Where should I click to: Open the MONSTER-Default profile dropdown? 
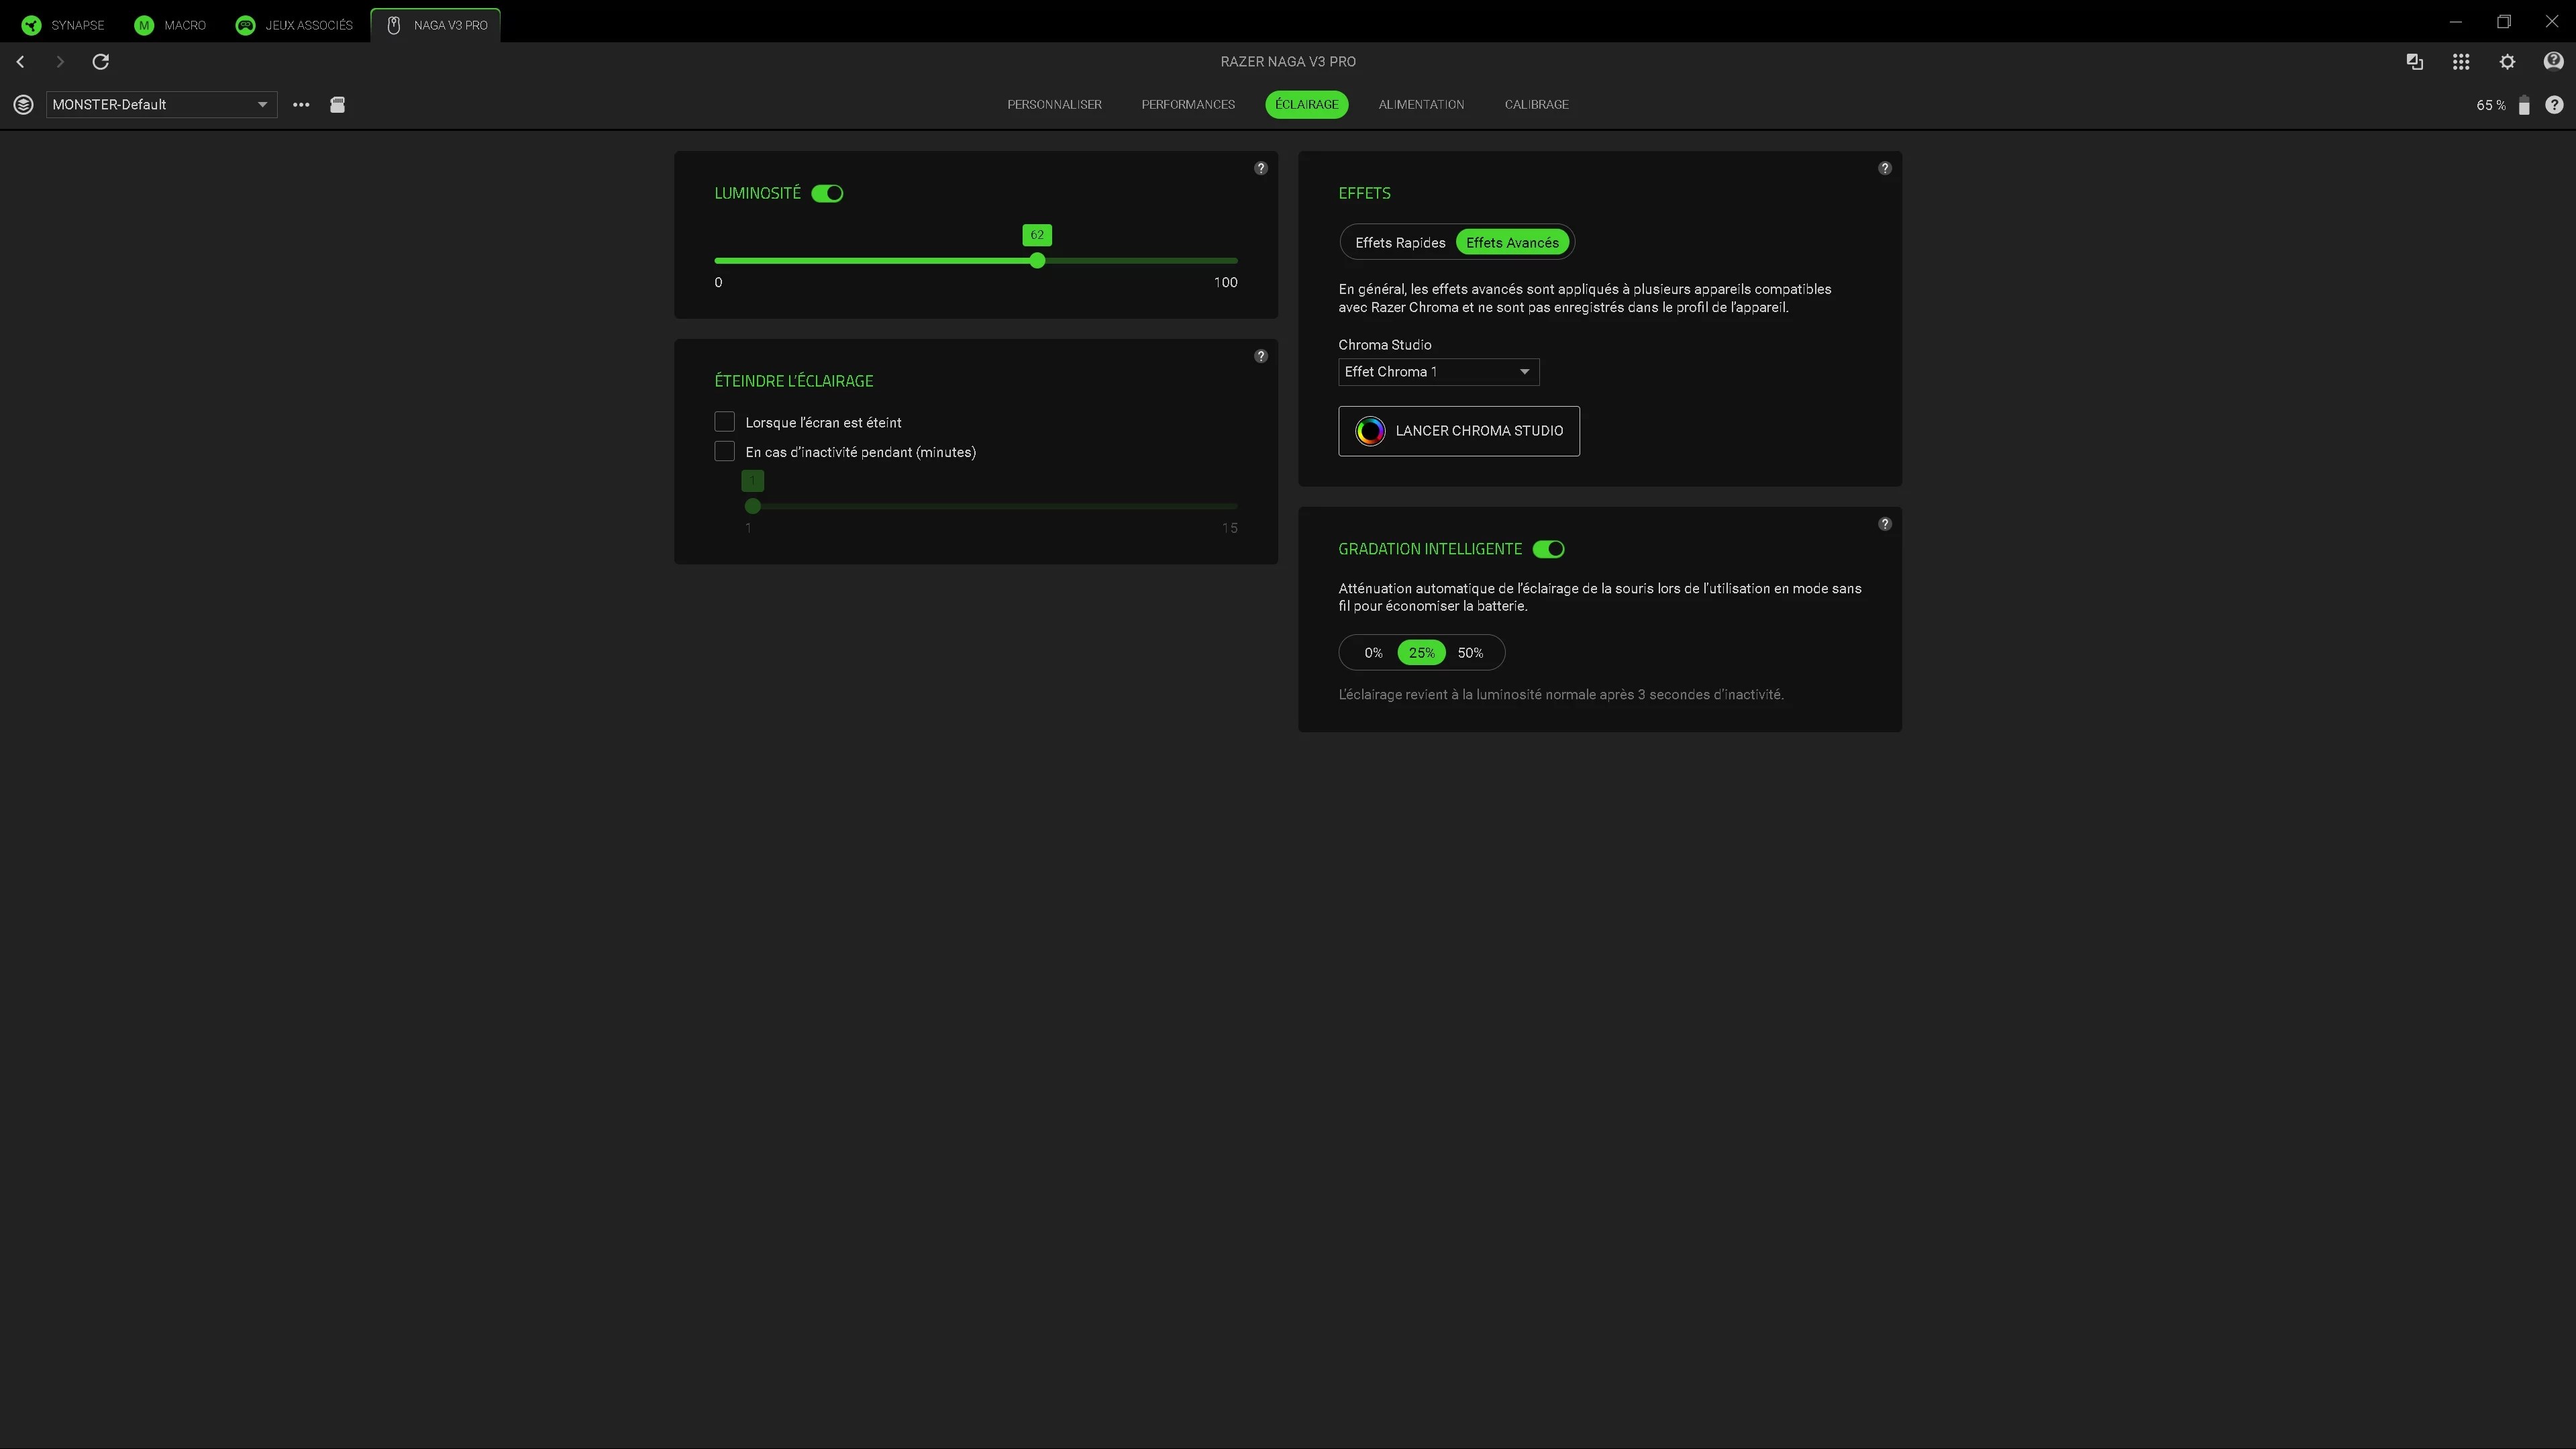(x=161, y=104)
